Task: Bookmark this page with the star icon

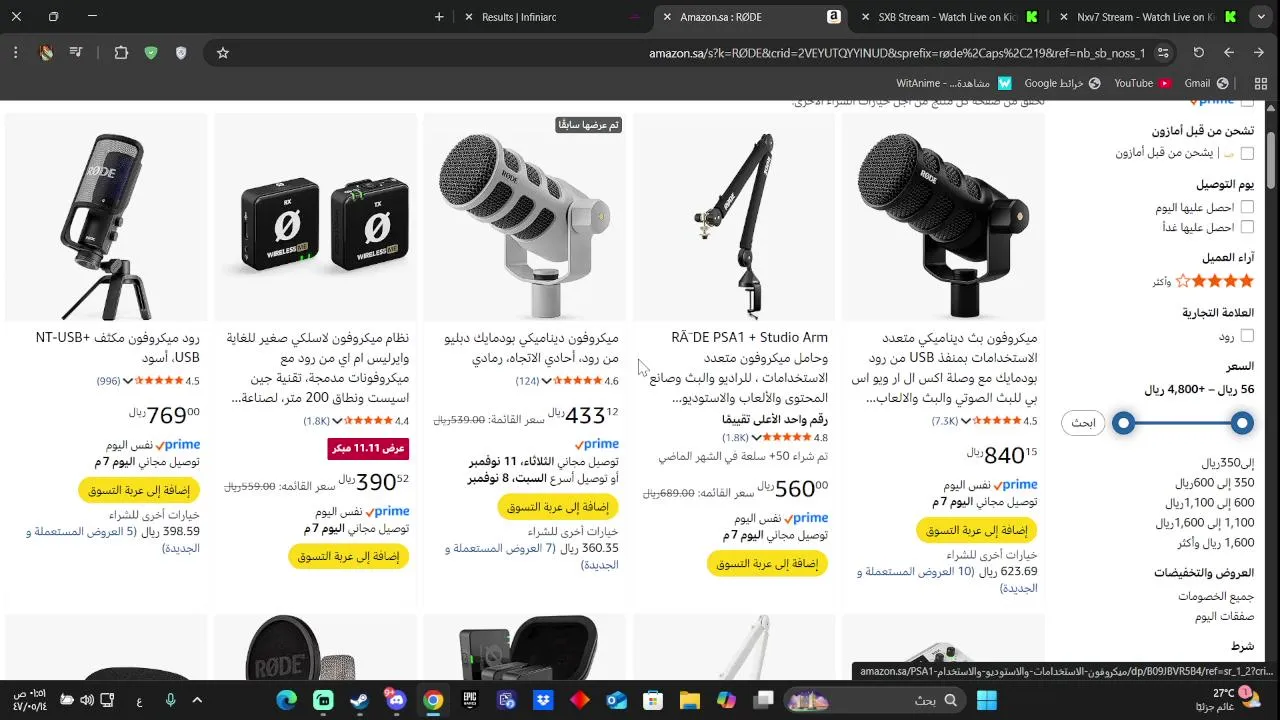Action: point(223,53)
